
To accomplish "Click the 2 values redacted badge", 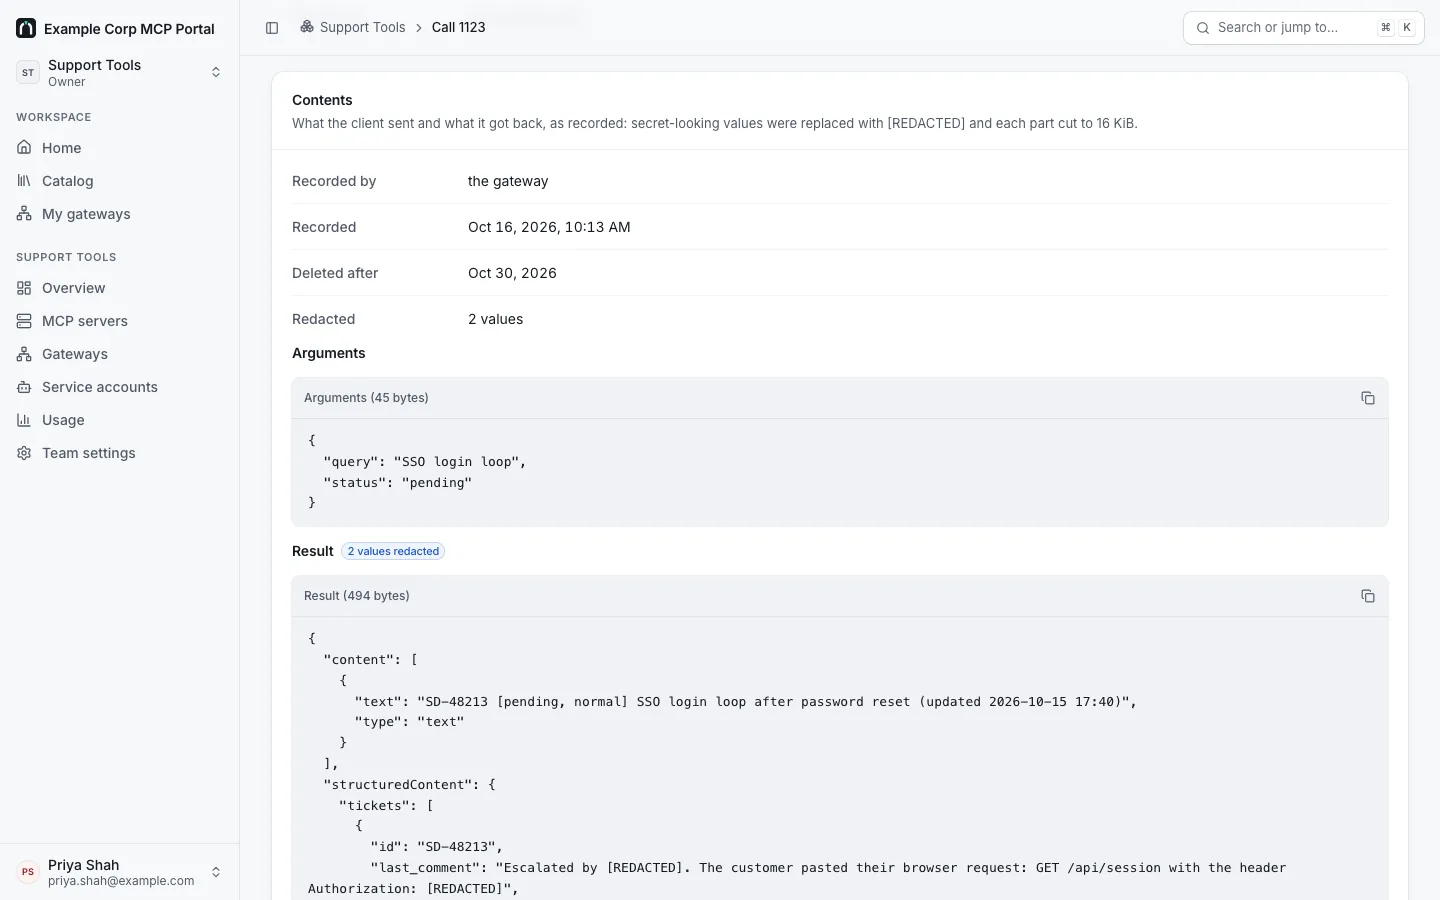I will click(x=393, y=551).
